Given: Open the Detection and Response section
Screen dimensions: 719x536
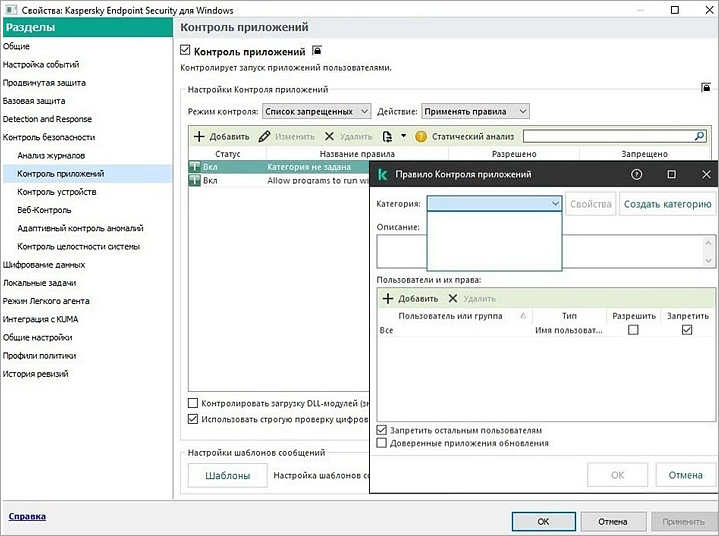Looking at the screenshot, I should click(x=47, y=119).
